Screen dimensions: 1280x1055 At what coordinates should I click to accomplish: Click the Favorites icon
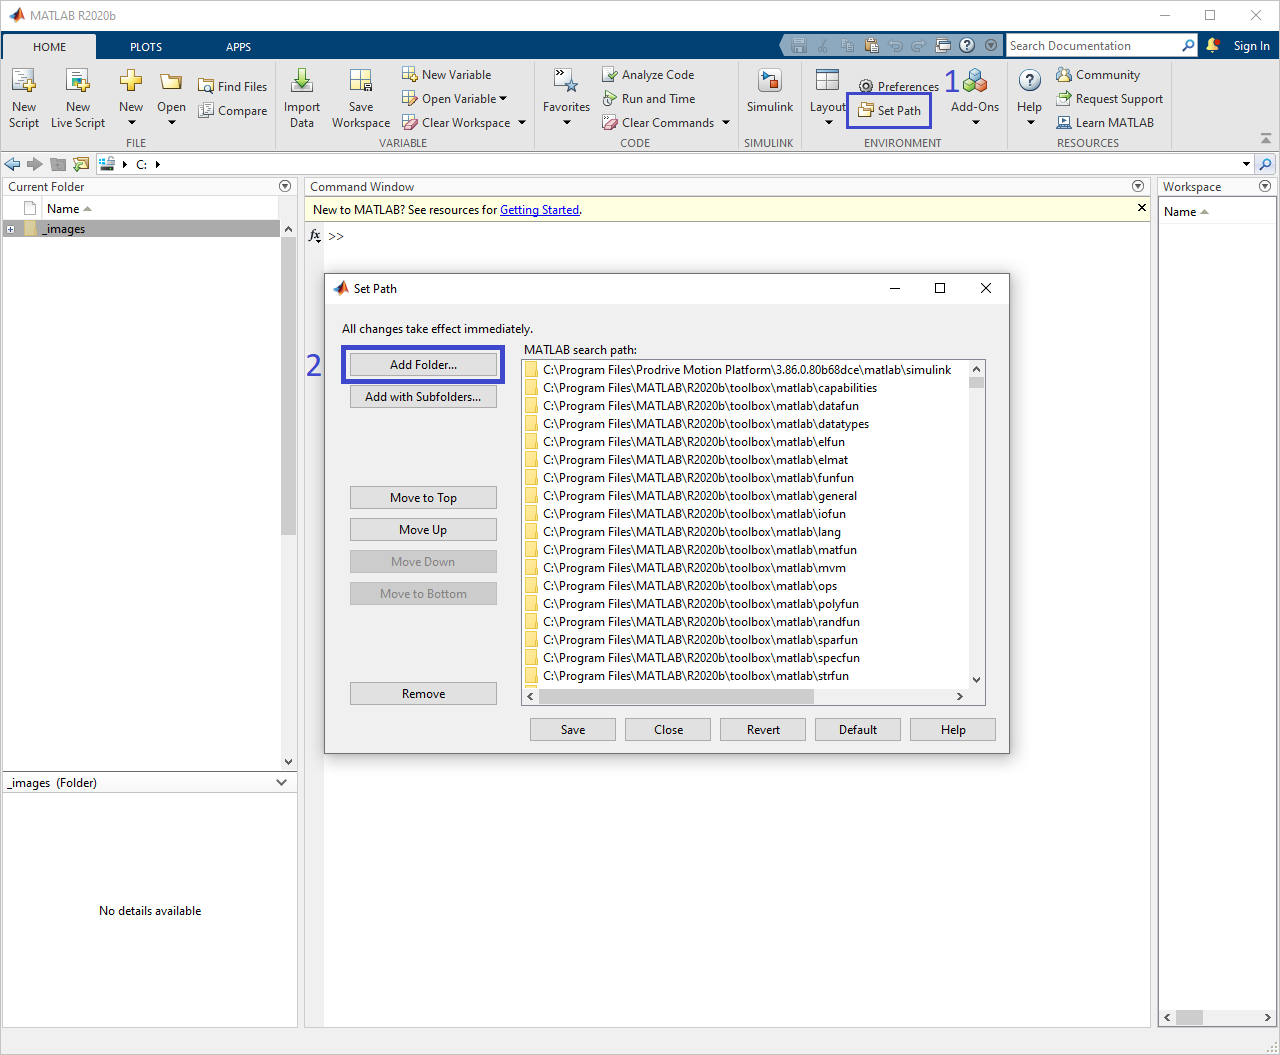click(x=566, y=95)
